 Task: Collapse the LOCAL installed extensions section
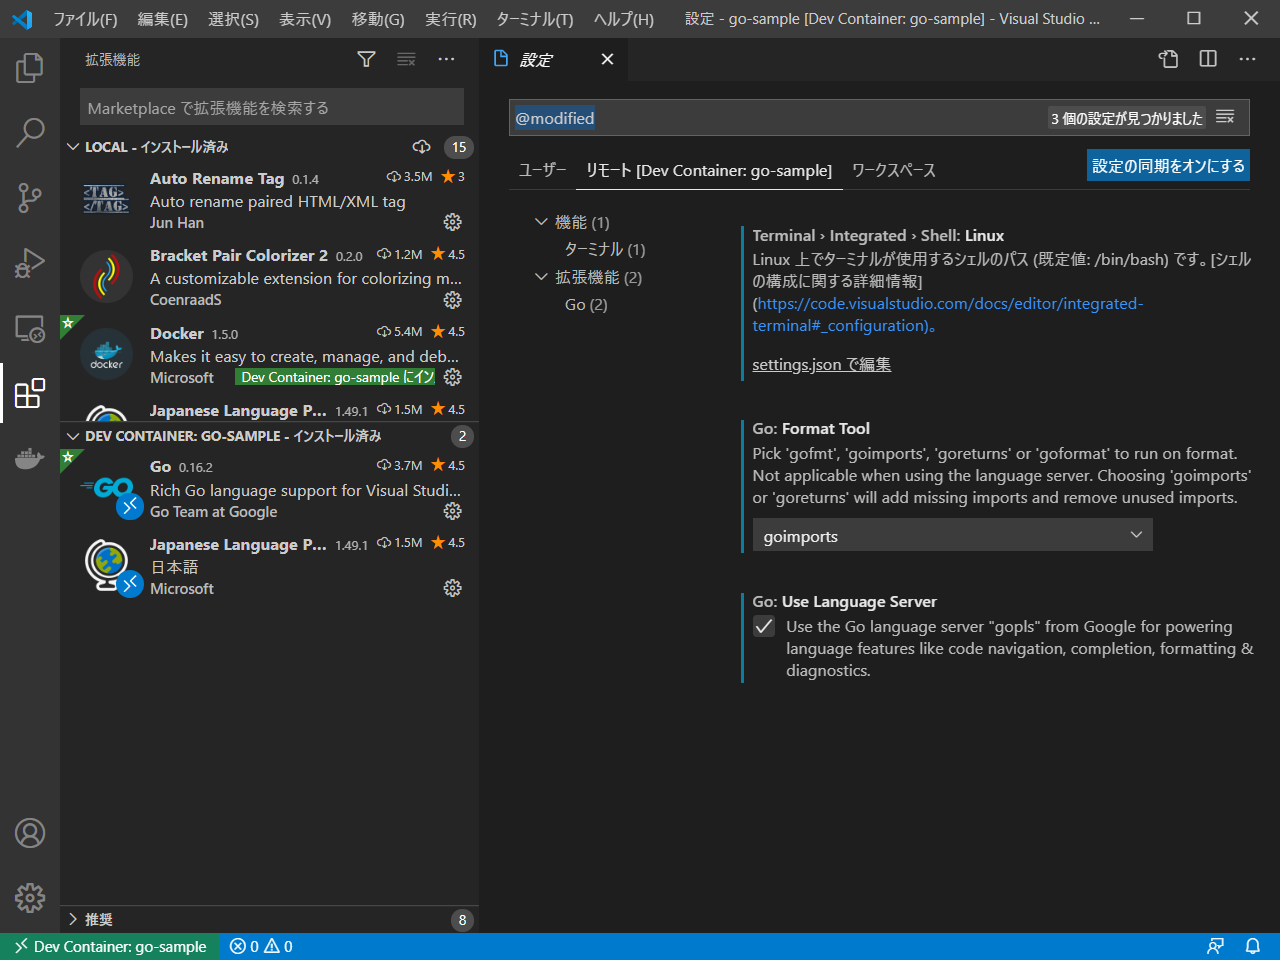72,146
